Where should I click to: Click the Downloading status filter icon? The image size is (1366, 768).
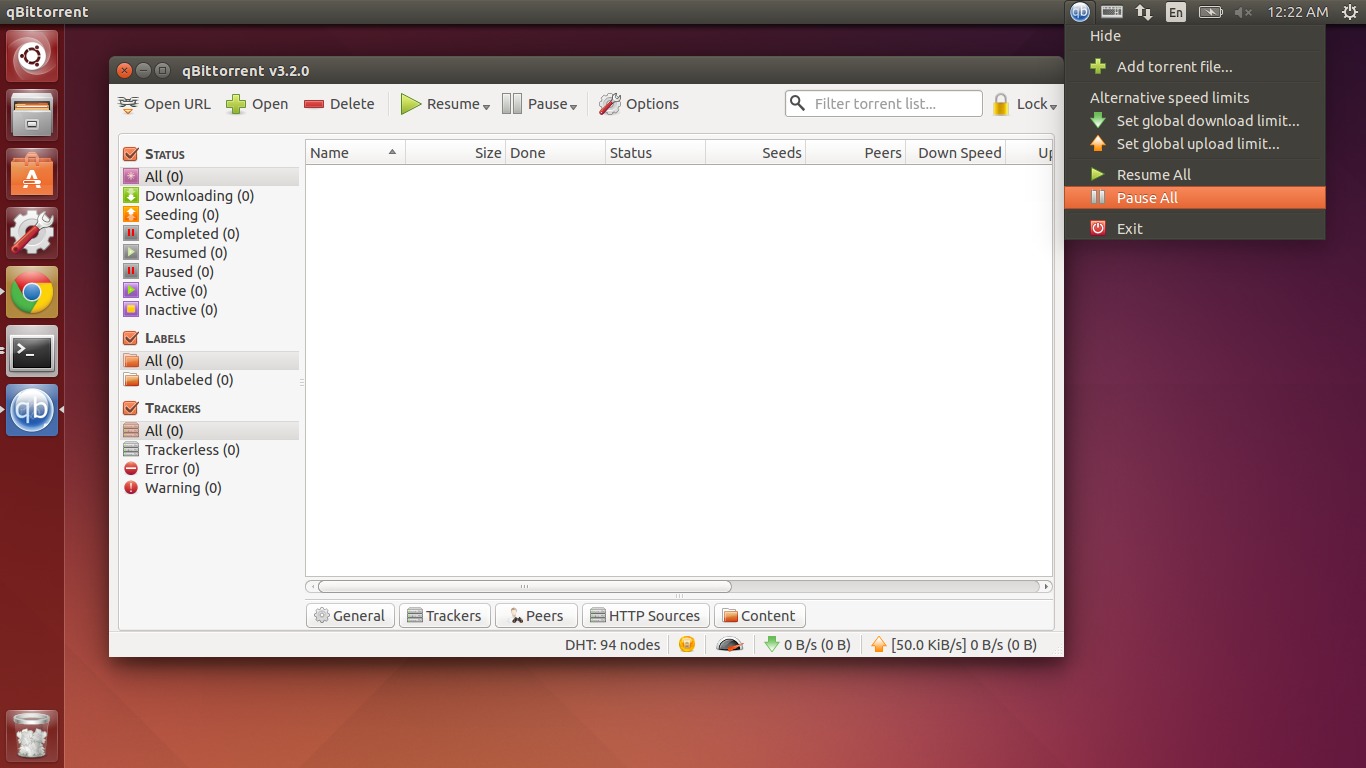click(131, 196)
